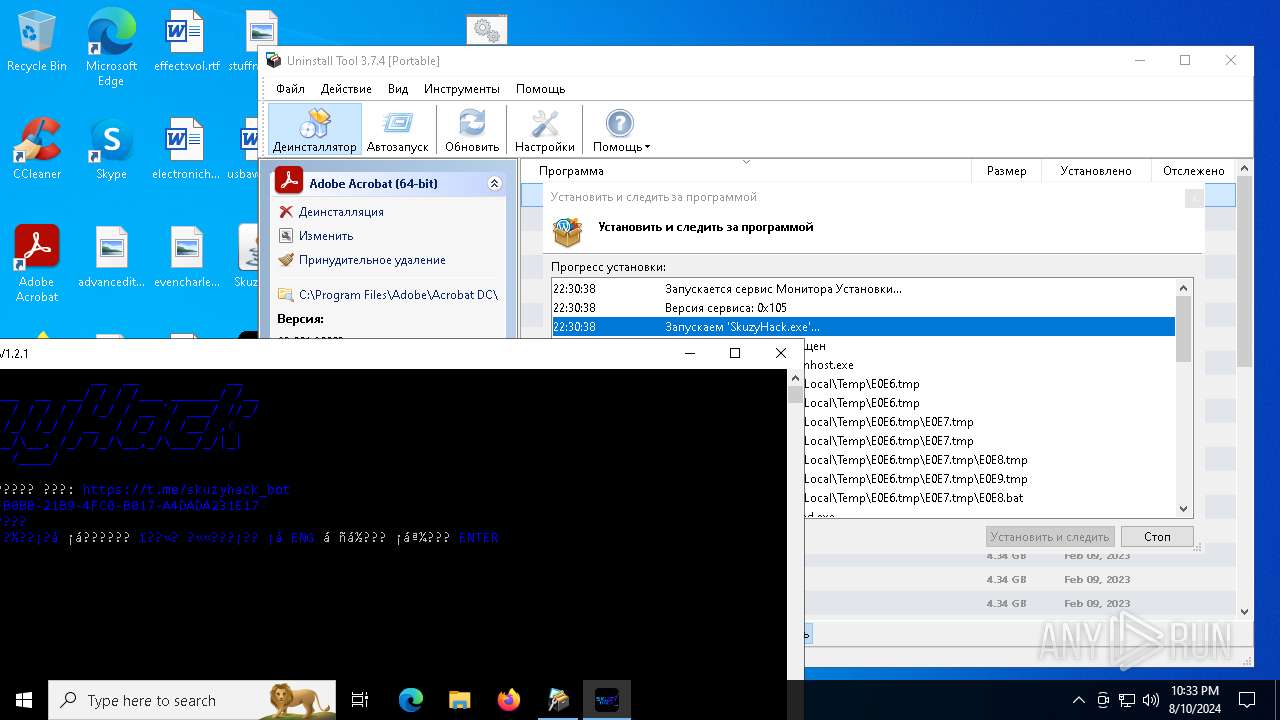The image size is (1280, 720).
Task: Open the volume tray icon
Action: (1150, 700)
